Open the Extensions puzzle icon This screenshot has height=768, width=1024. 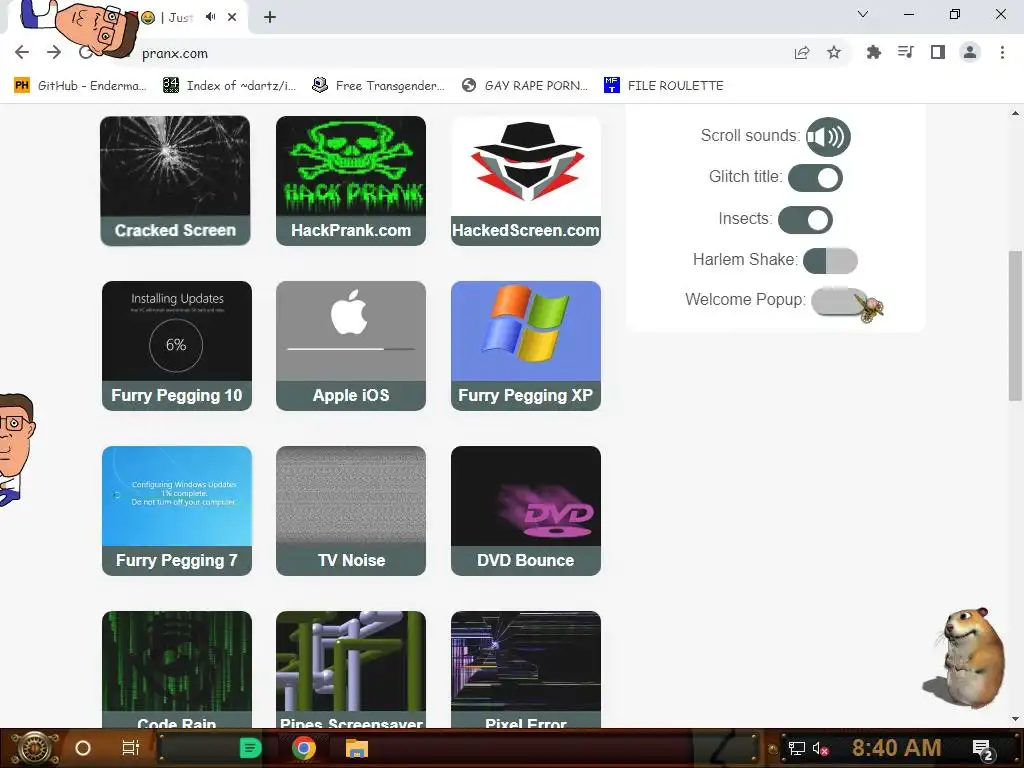[873, 52]
